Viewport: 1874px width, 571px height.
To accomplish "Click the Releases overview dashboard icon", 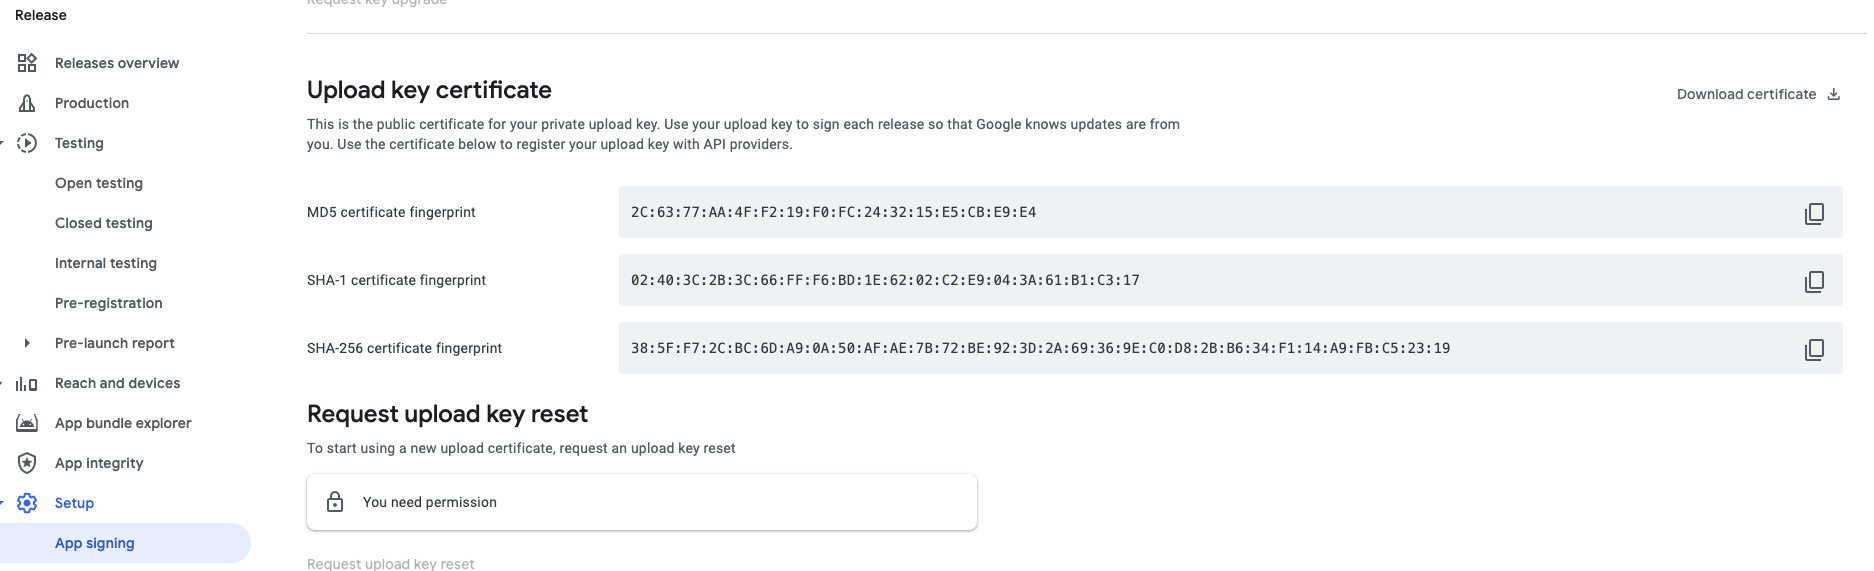I will pyautogui.click(x=27, y=63).
